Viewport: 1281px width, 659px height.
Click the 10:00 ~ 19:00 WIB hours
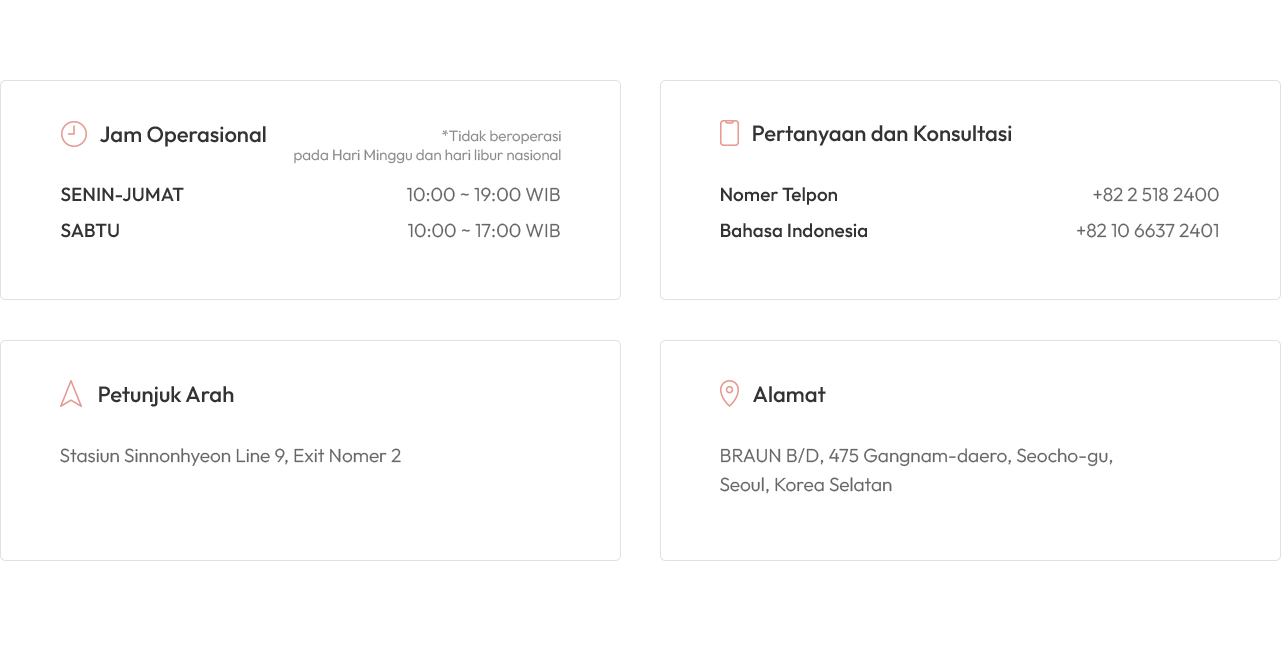pyautogui.click(x=483, y=195)
